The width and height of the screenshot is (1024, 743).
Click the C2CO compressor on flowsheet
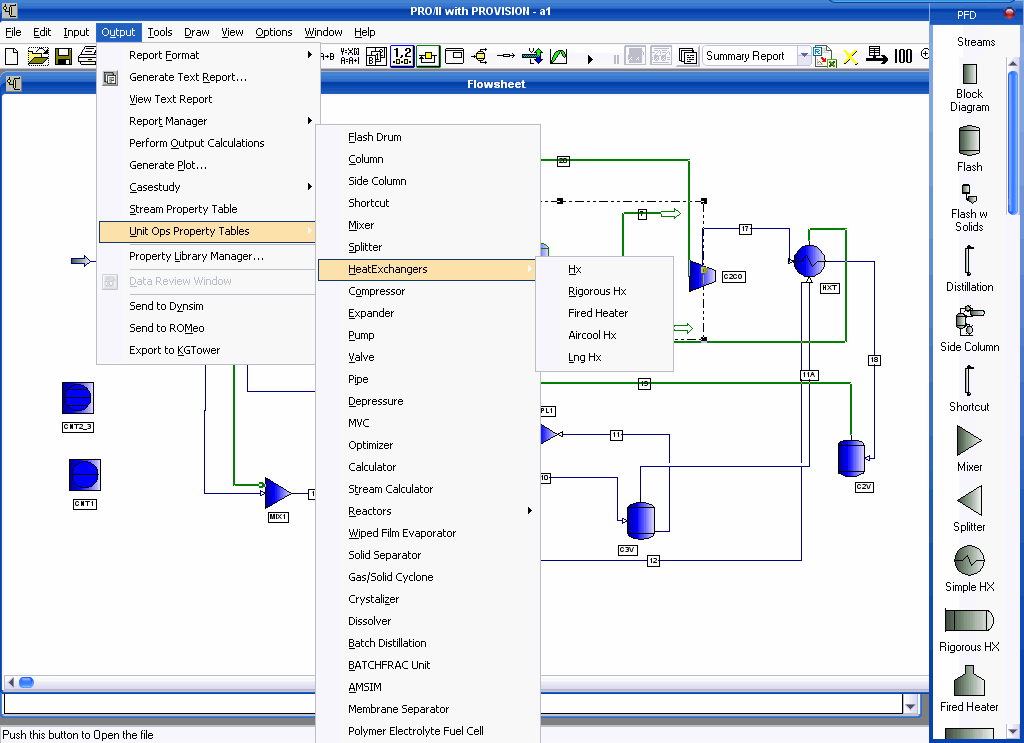click(703, 276)
